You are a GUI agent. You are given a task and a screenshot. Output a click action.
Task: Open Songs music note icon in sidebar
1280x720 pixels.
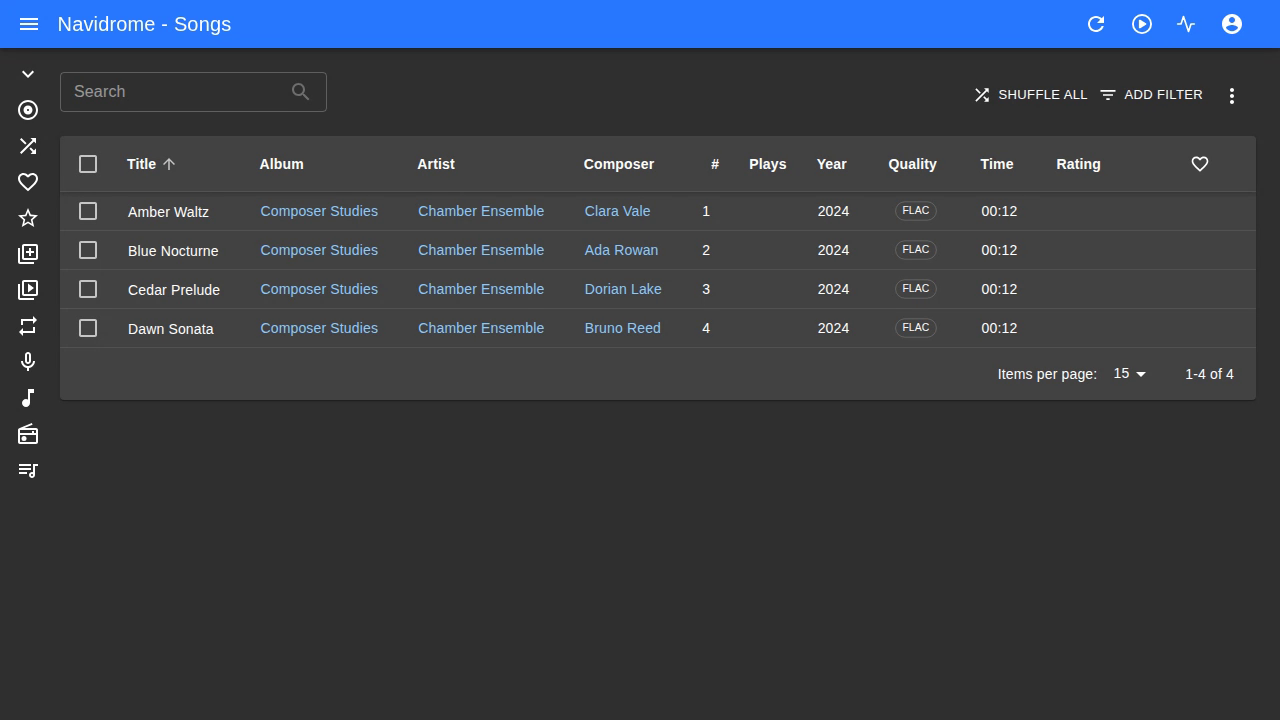(28, 398)
